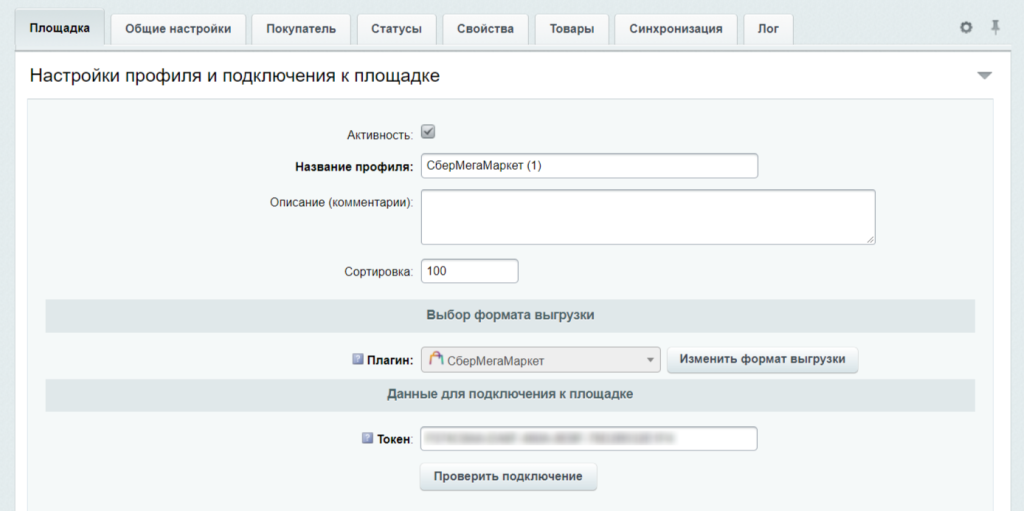1024x511 pixels.
Task: Switch to the Синхронизация tab
Action: pos(676,29)
